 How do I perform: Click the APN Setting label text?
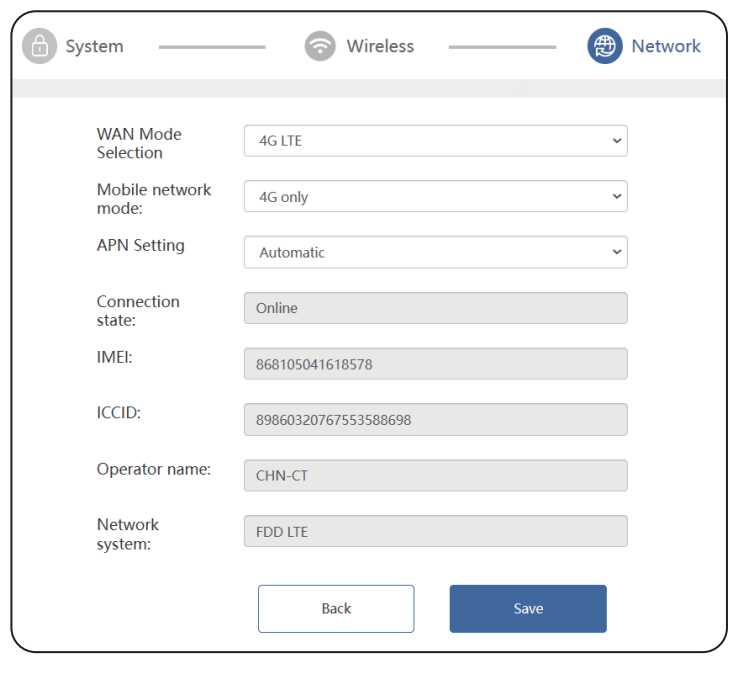coord(140,245)
